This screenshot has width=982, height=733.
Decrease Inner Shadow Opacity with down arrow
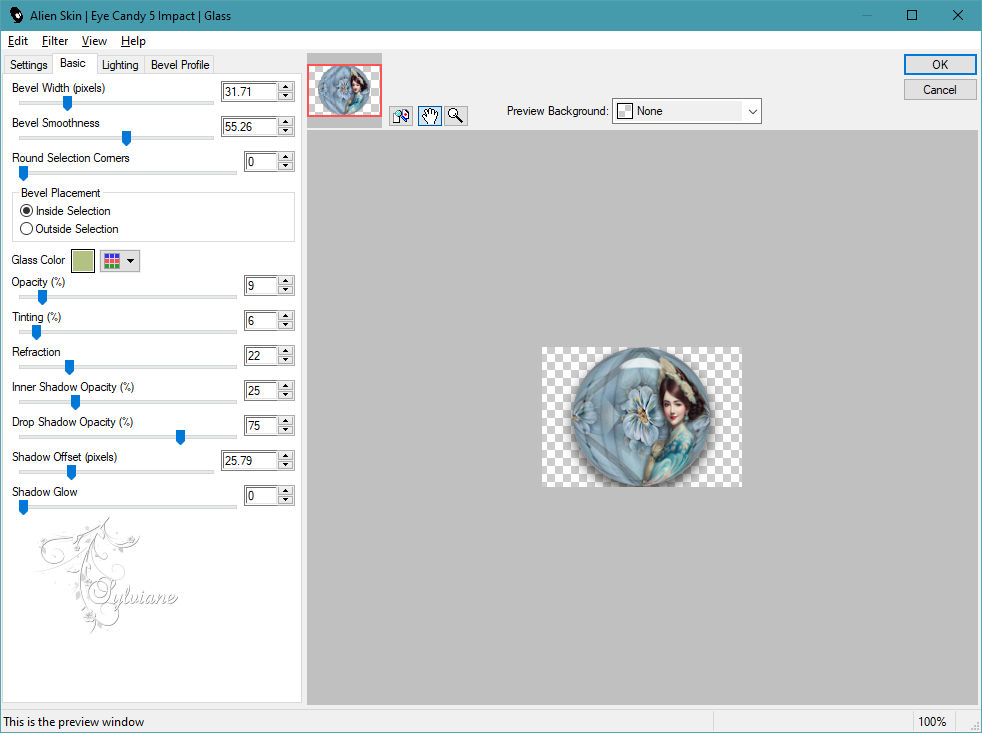click(286, 395)
